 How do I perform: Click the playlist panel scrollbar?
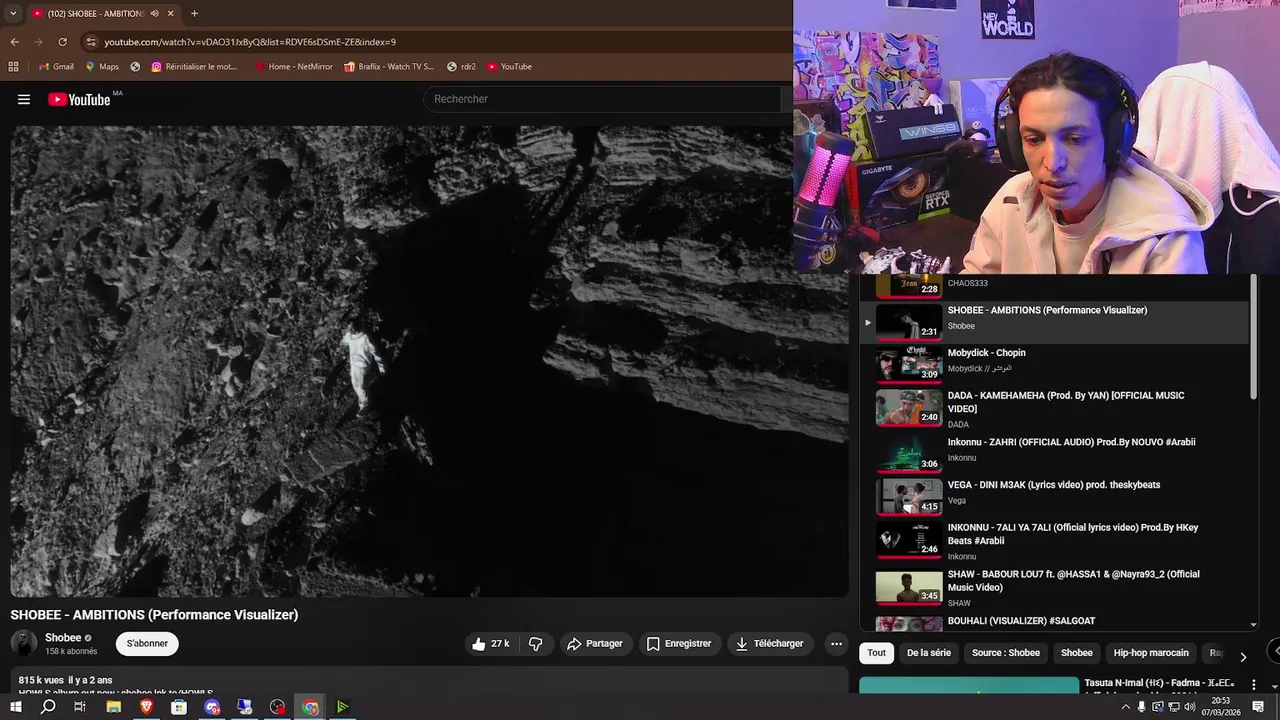point(1253,338)
